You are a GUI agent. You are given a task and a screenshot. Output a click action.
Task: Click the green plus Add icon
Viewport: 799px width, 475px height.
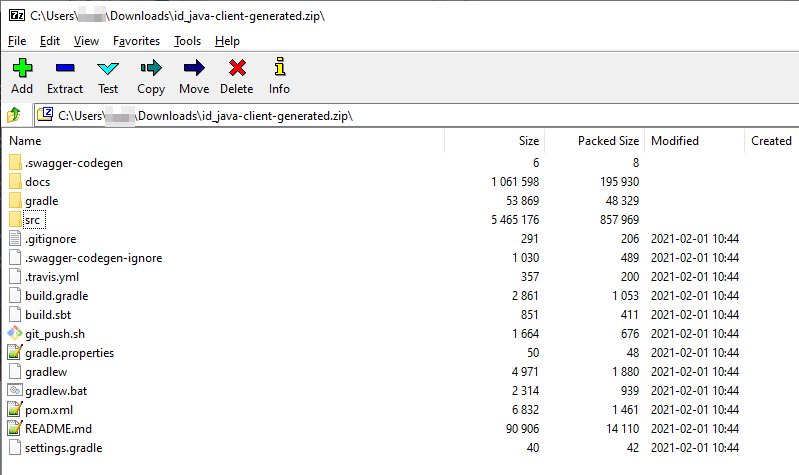click(x=22, y=69)
